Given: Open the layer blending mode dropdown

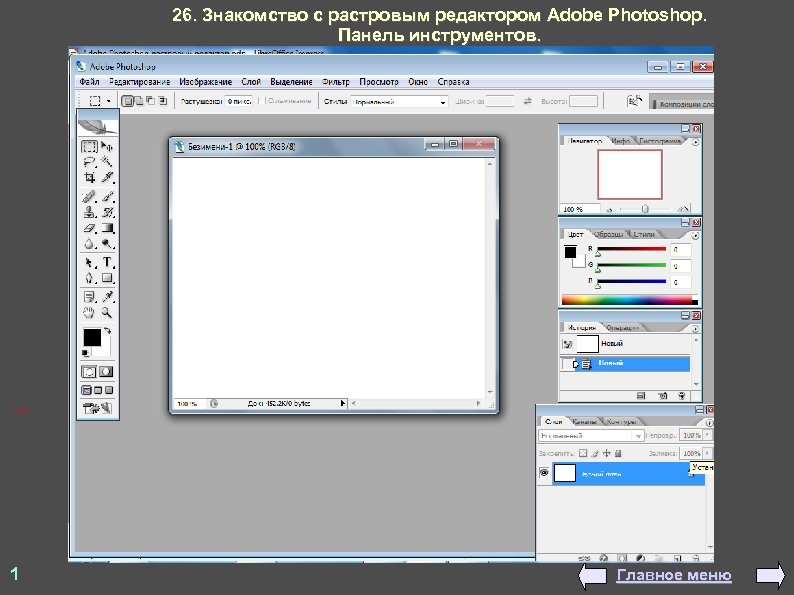Looking at the screenshot, I should coord(591,435).
